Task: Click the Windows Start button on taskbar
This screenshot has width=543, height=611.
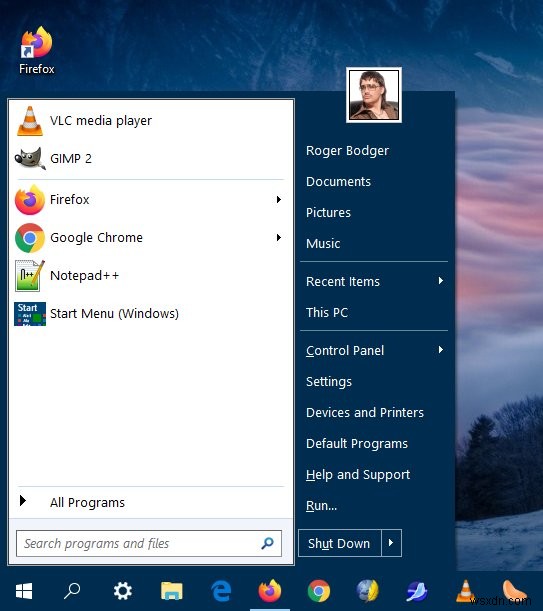Action: click(x=24, y=591)
